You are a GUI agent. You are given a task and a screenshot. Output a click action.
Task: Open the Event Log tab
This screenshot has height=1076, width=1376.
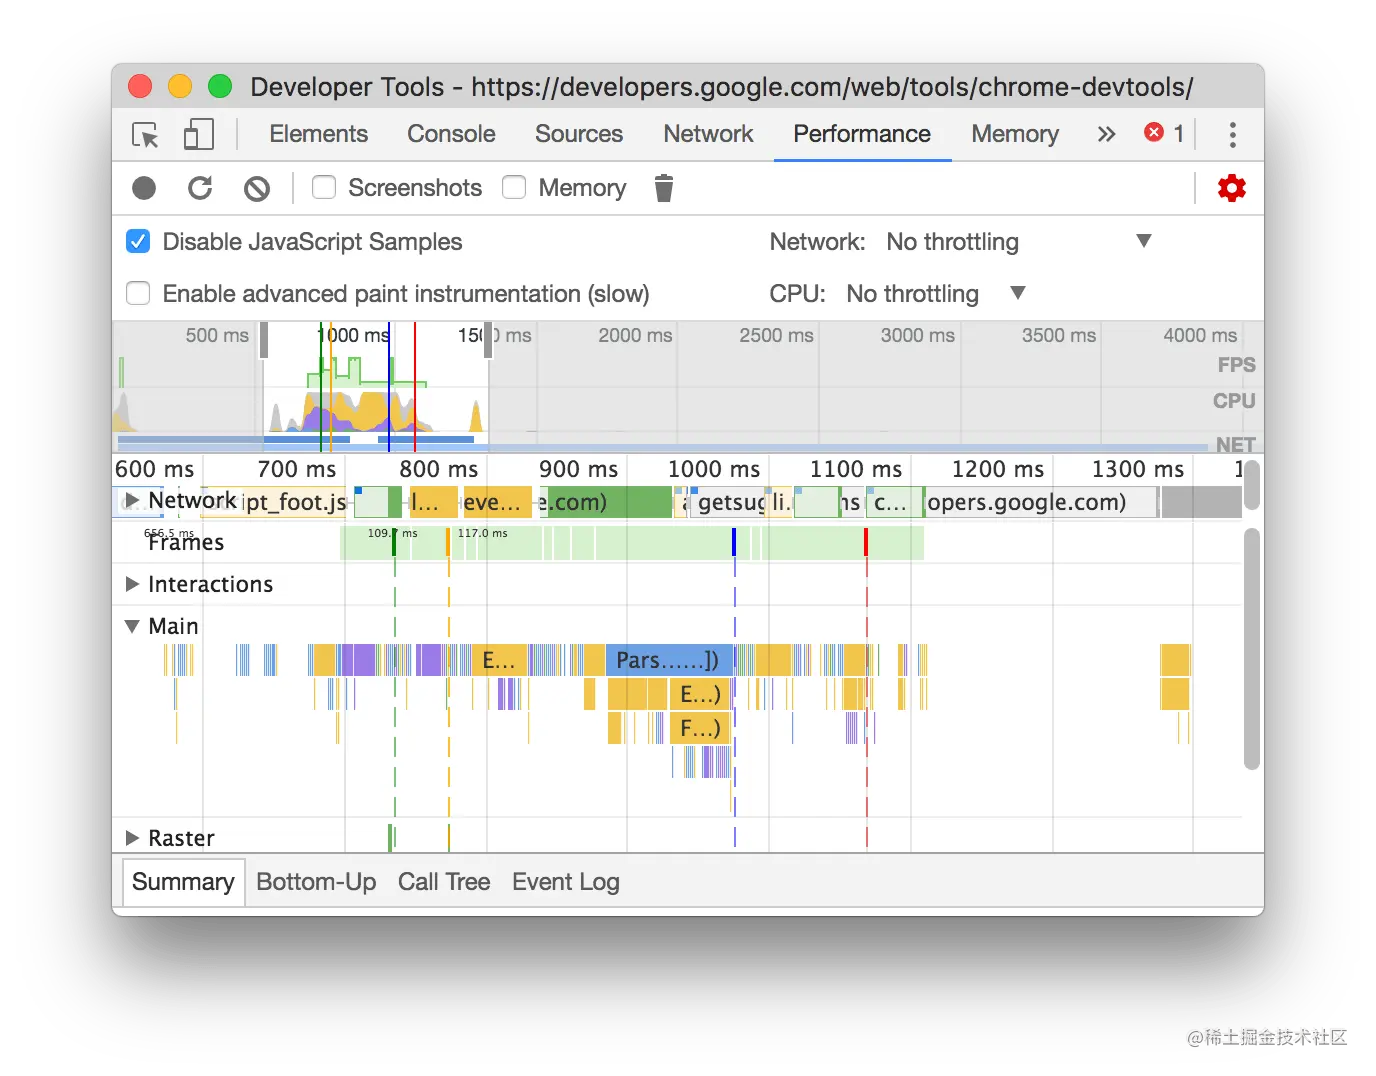[x=566, y=882]
